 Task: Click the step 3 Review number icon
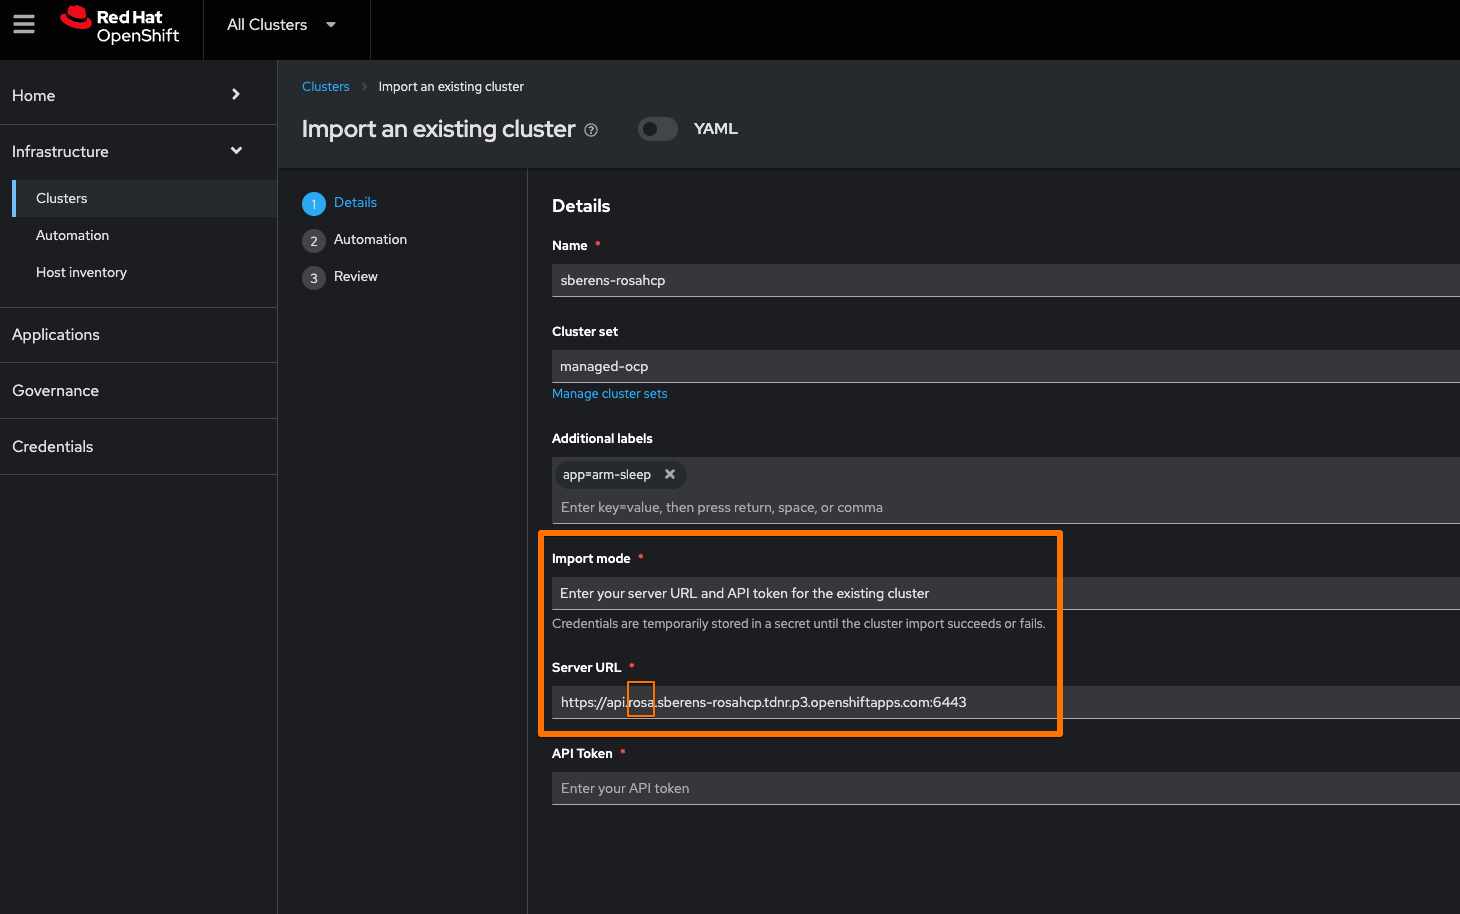(314, 278)
